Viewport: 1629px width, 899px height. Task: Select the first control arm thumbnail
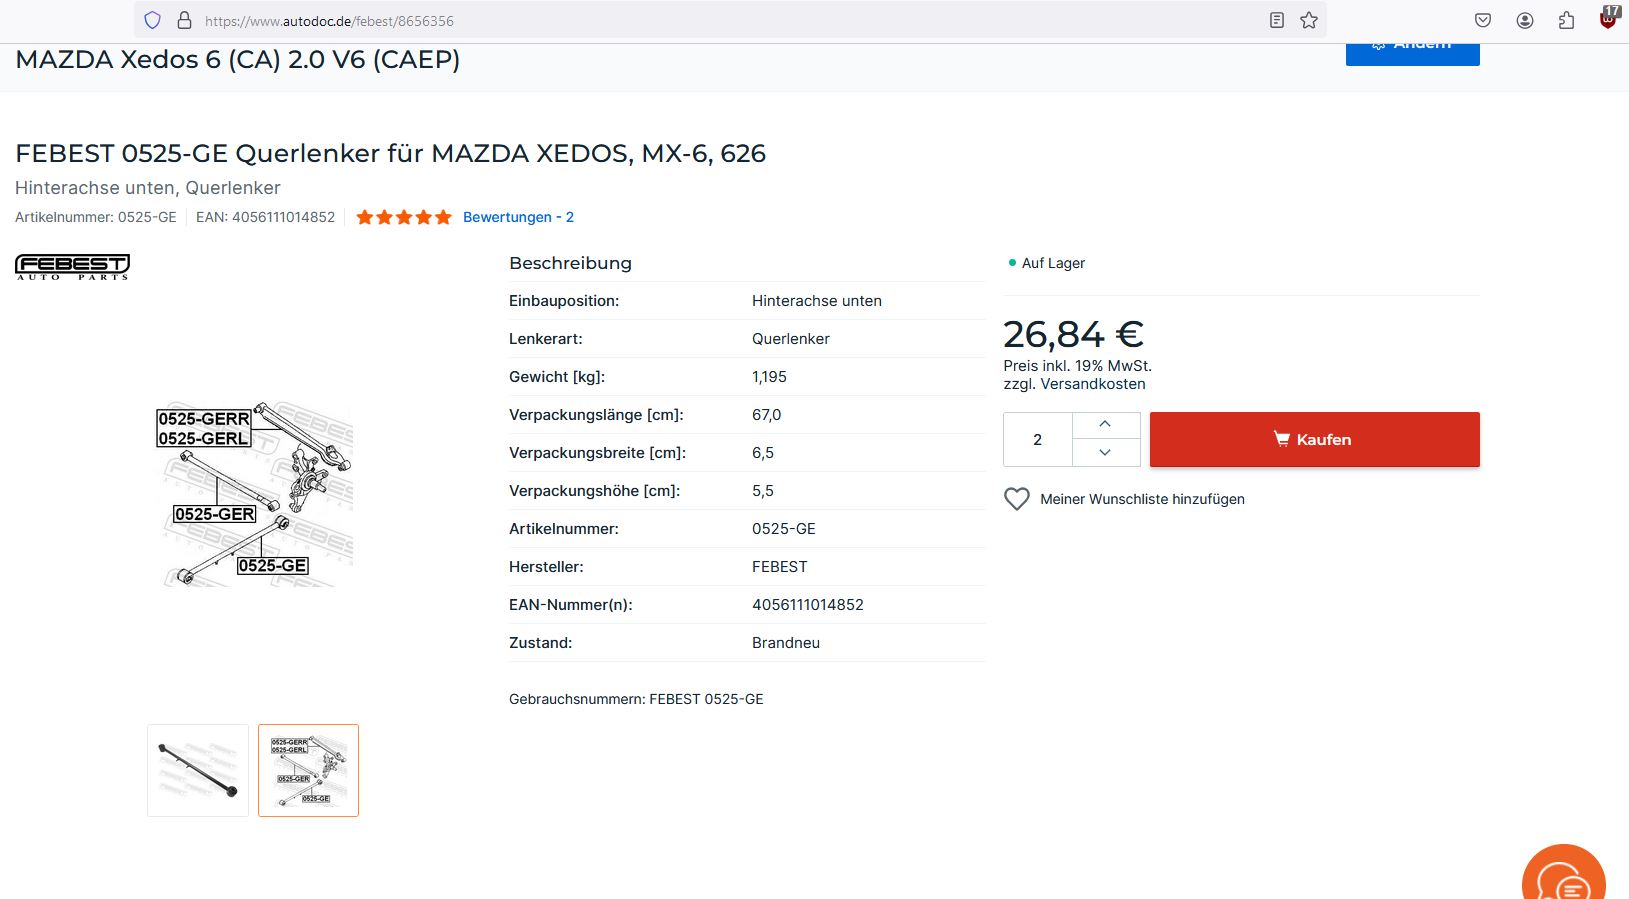[x=198, y=770]
